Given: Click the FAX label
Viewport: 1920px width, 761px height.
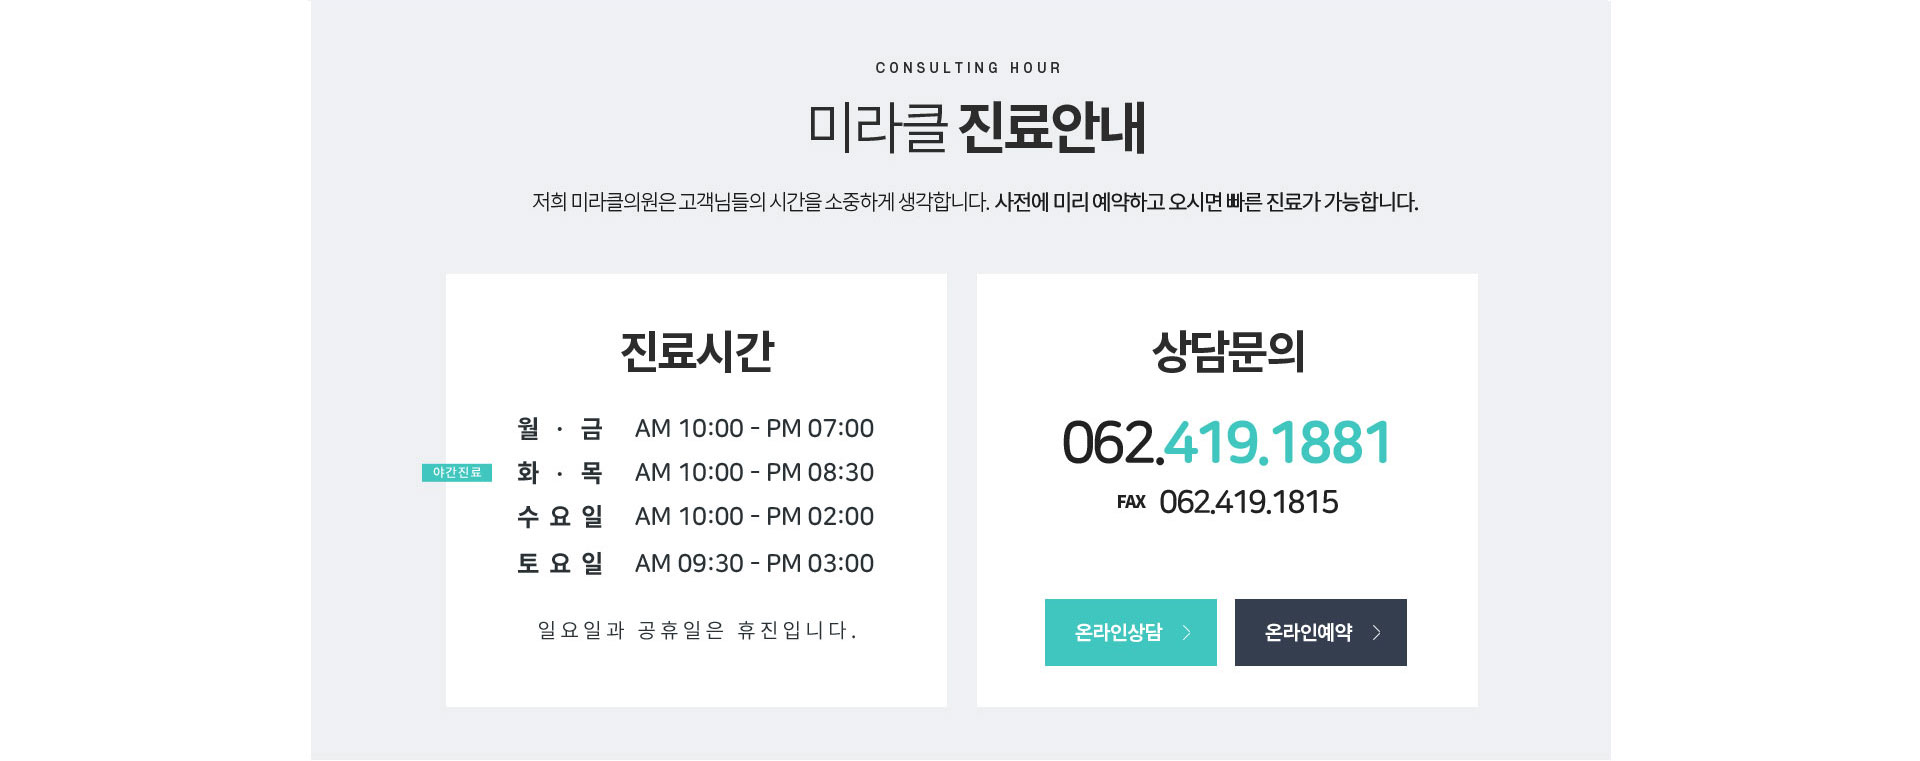Looking at the screenshot, I should click(x=1131, y=502).
